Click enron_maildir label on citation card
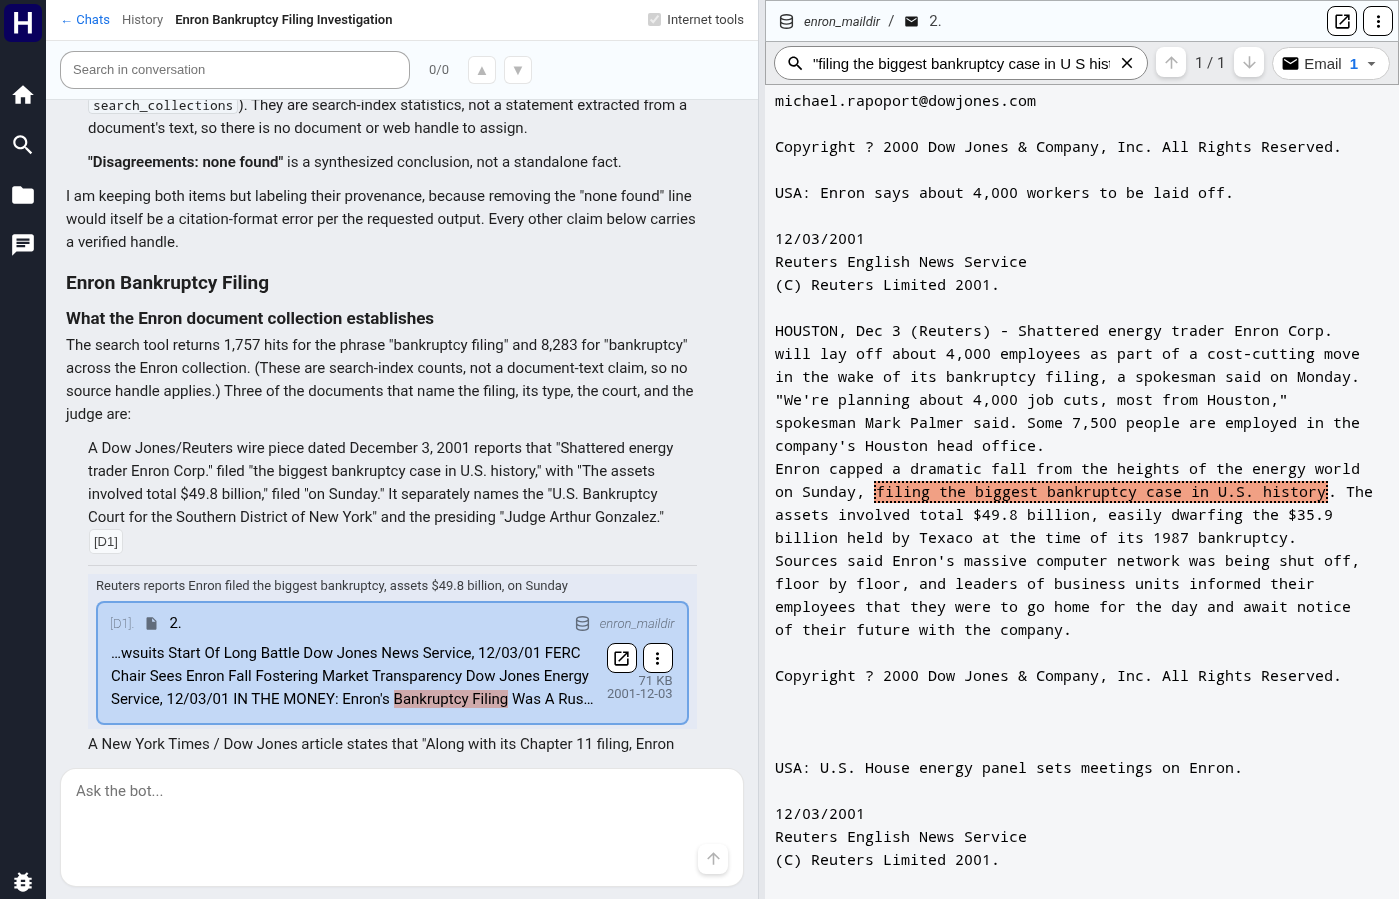This screenshot has height=900, width=1400. (637, 624)
